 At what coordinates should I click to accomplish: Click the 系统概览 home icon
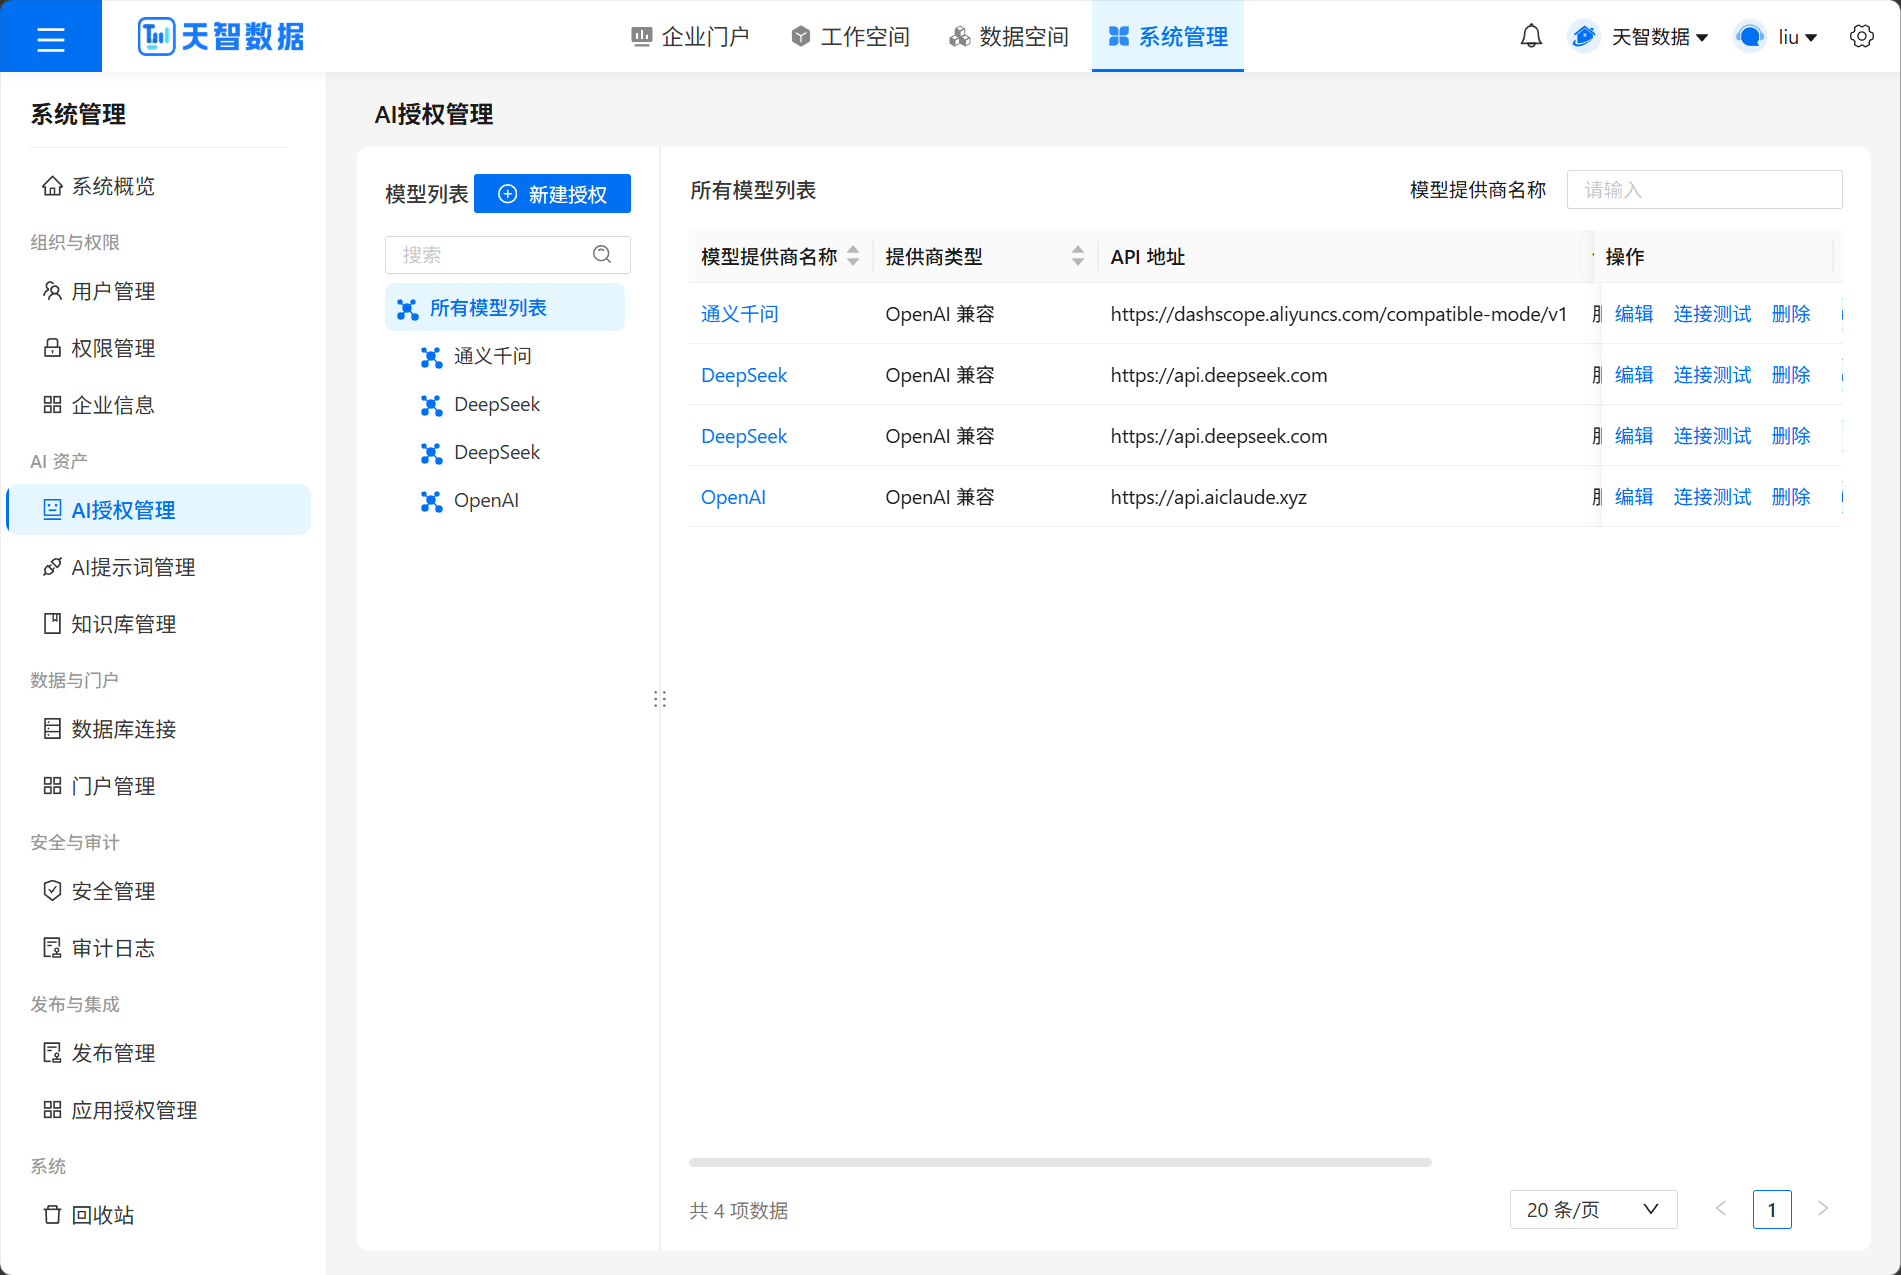pyautogui.click(x=52, y=186)
